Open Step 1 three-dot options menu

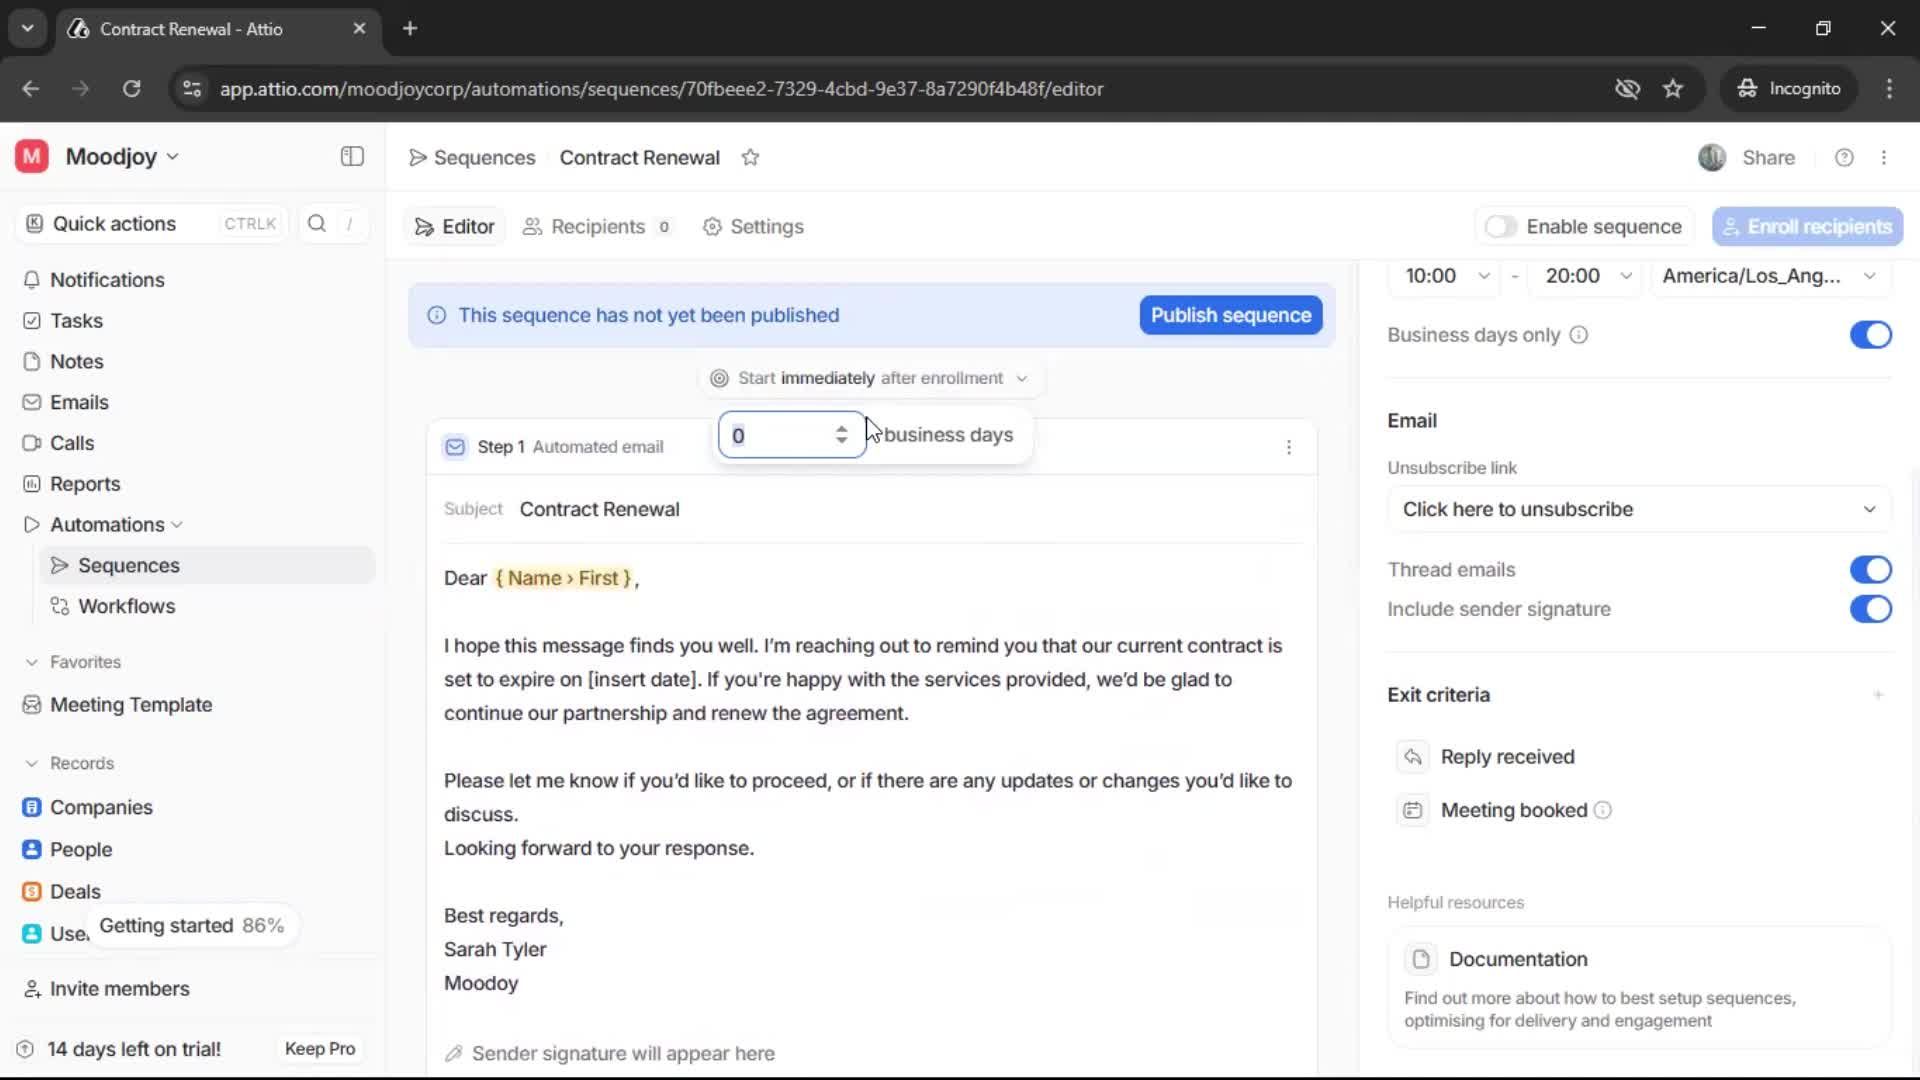[1288, 447]
